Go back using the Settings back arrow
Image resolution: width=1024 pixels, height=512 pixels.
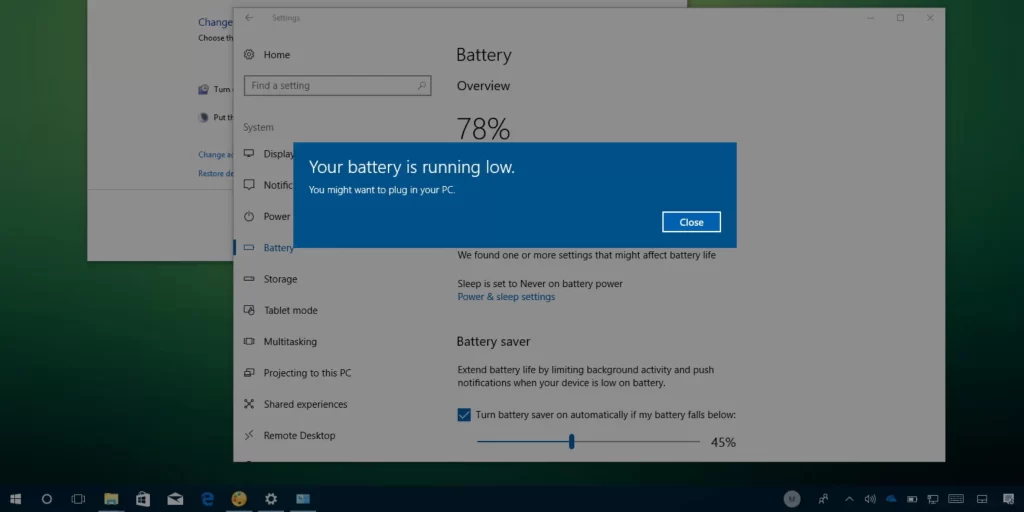pos(249,18)
